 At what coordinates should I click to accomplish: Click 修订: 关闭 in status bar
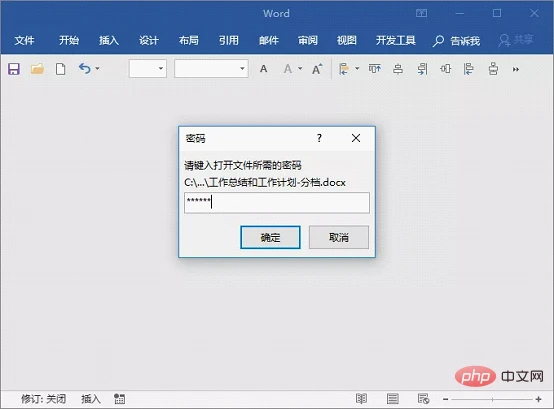[x=43, y=399]
